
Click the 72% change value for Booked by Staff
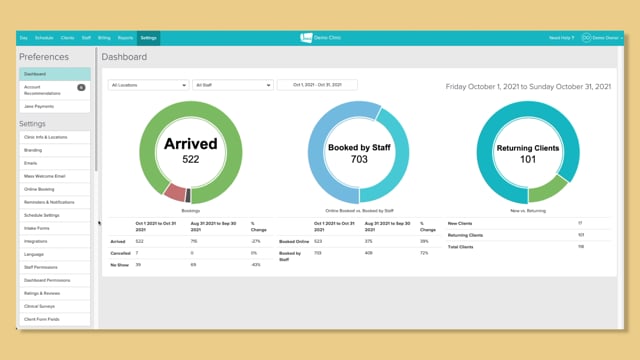point(424,253)
